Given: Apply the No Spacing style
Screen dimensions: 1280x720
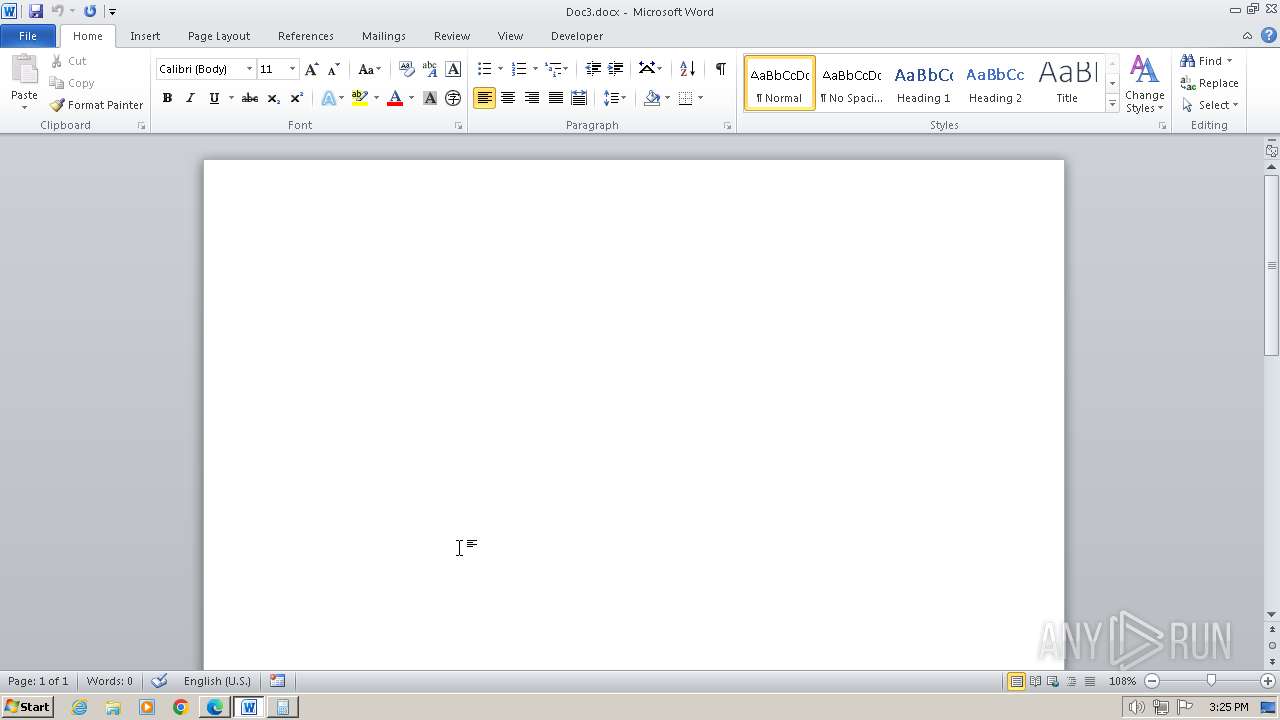Looking at the screenshot, I should click(851, 83).
